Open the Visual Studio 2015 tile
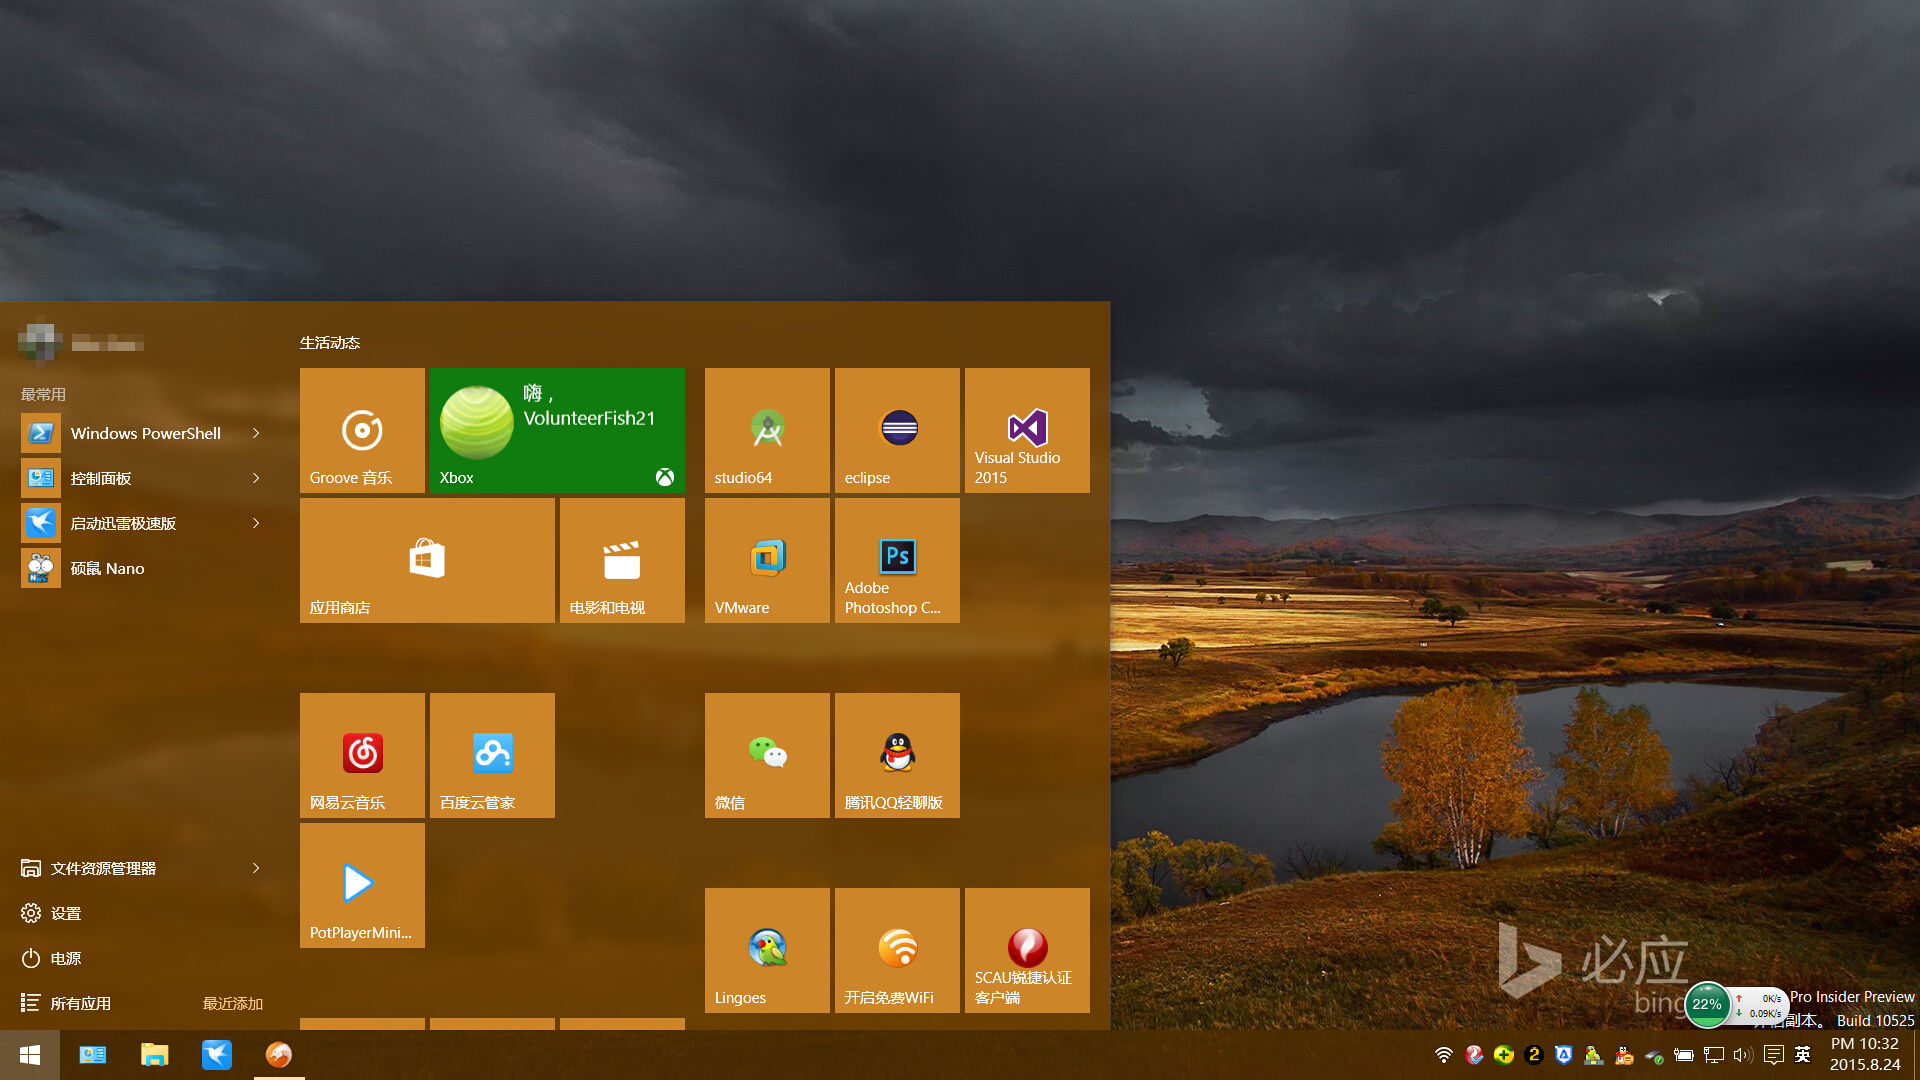The image size is (1920, 1080). pyautogui.click(x=1027, y=430)
